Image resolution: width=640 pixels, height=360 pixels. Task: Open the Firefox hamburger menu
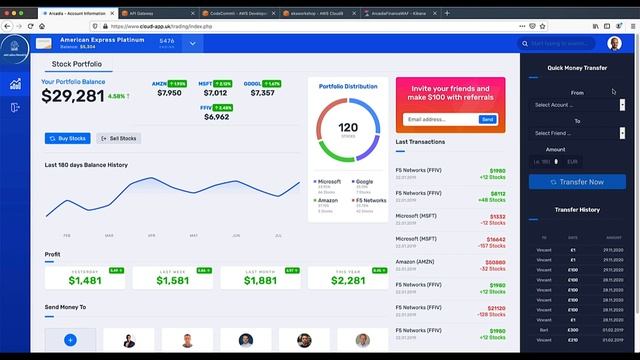[633, 26]
